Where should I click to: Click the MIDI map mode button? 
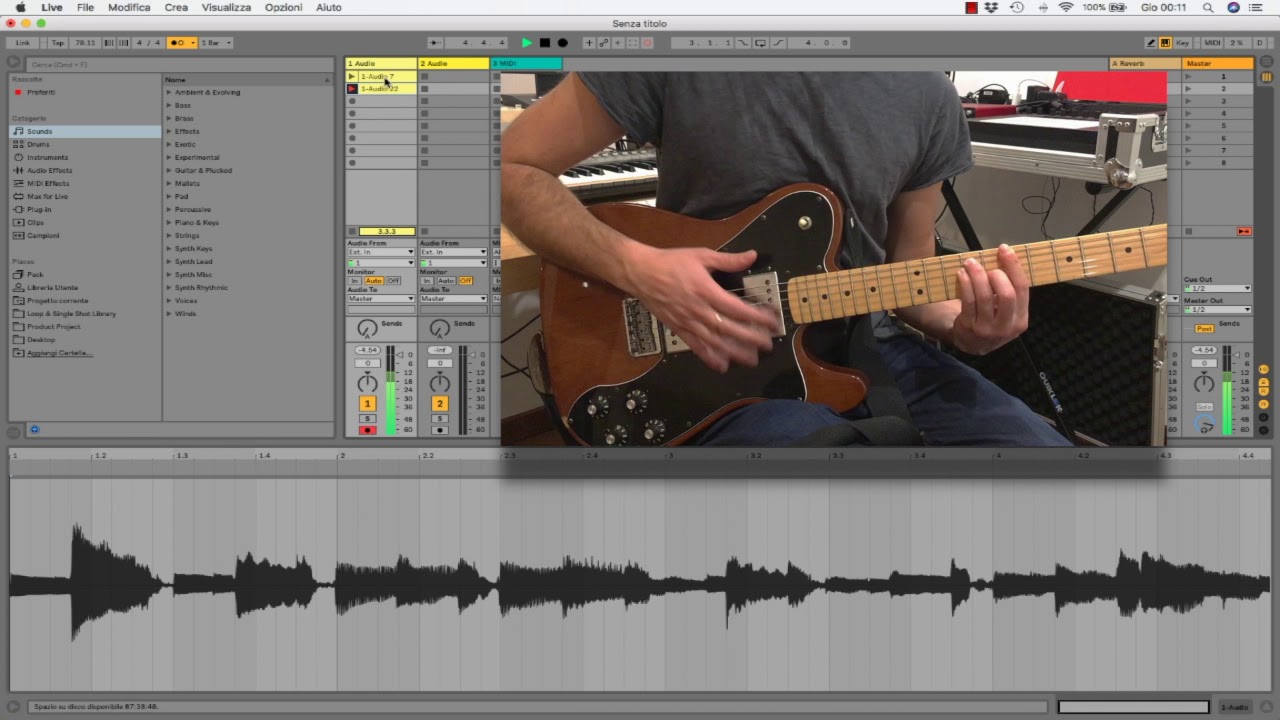click(x=1212, y=43)
